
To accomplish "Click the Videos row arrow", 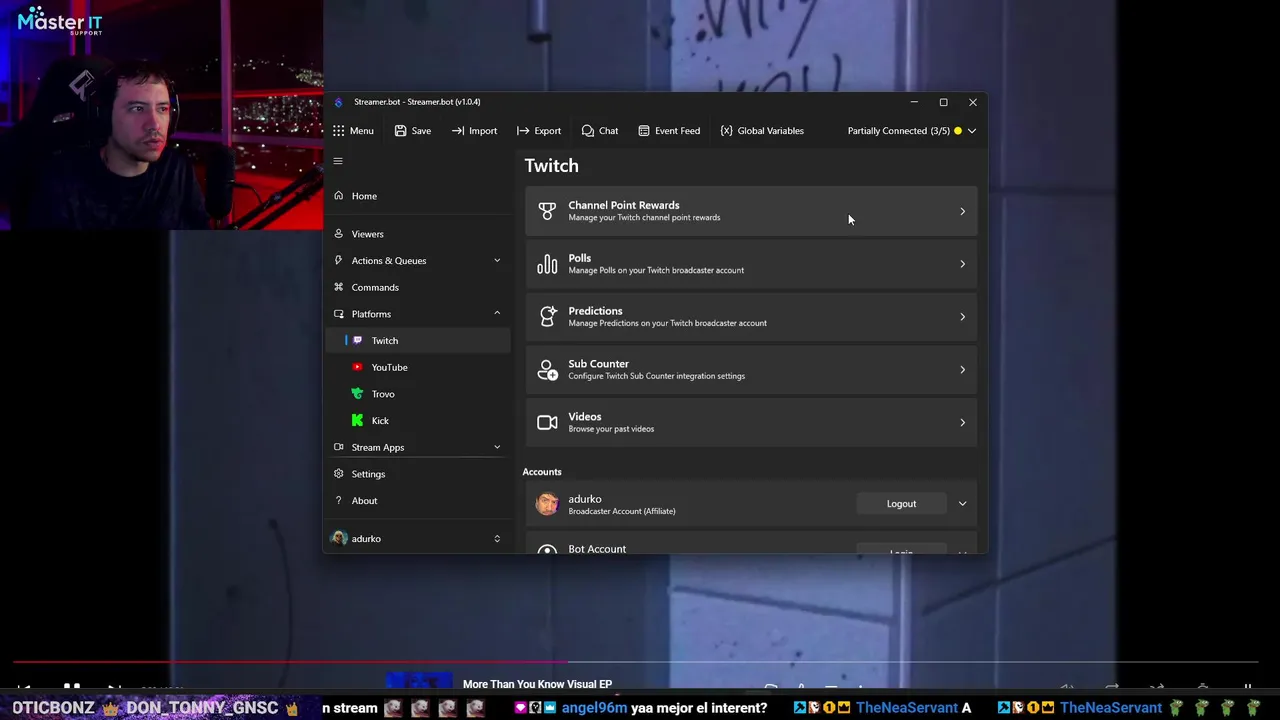I will [962, 423].
